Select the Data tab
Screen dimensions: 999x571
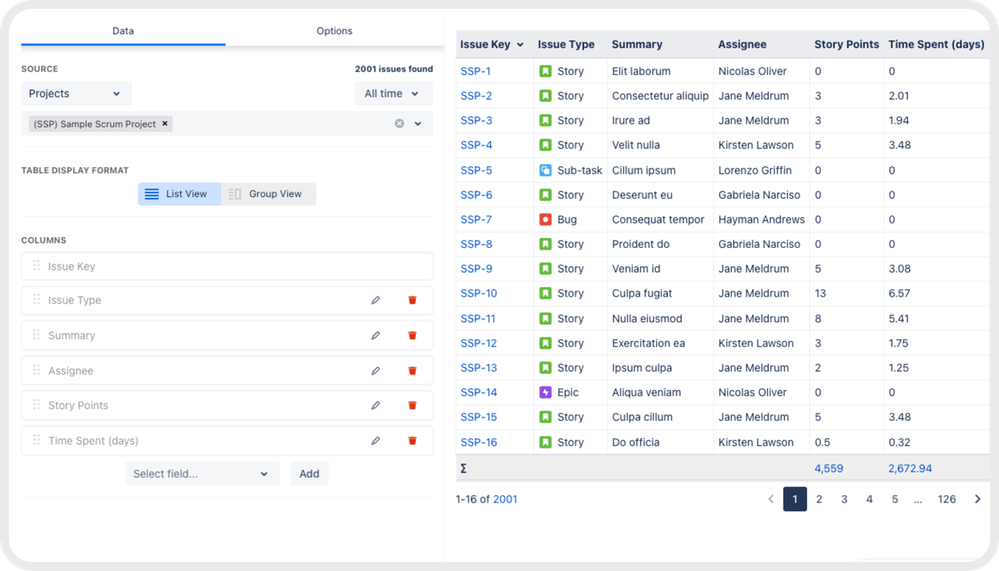pos(123,31)
